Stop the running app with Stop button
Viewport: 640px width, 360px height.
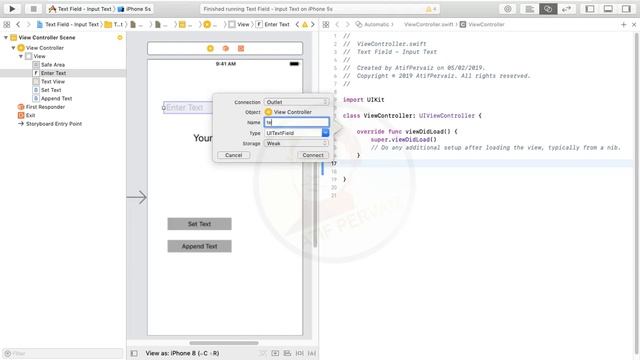33,9
